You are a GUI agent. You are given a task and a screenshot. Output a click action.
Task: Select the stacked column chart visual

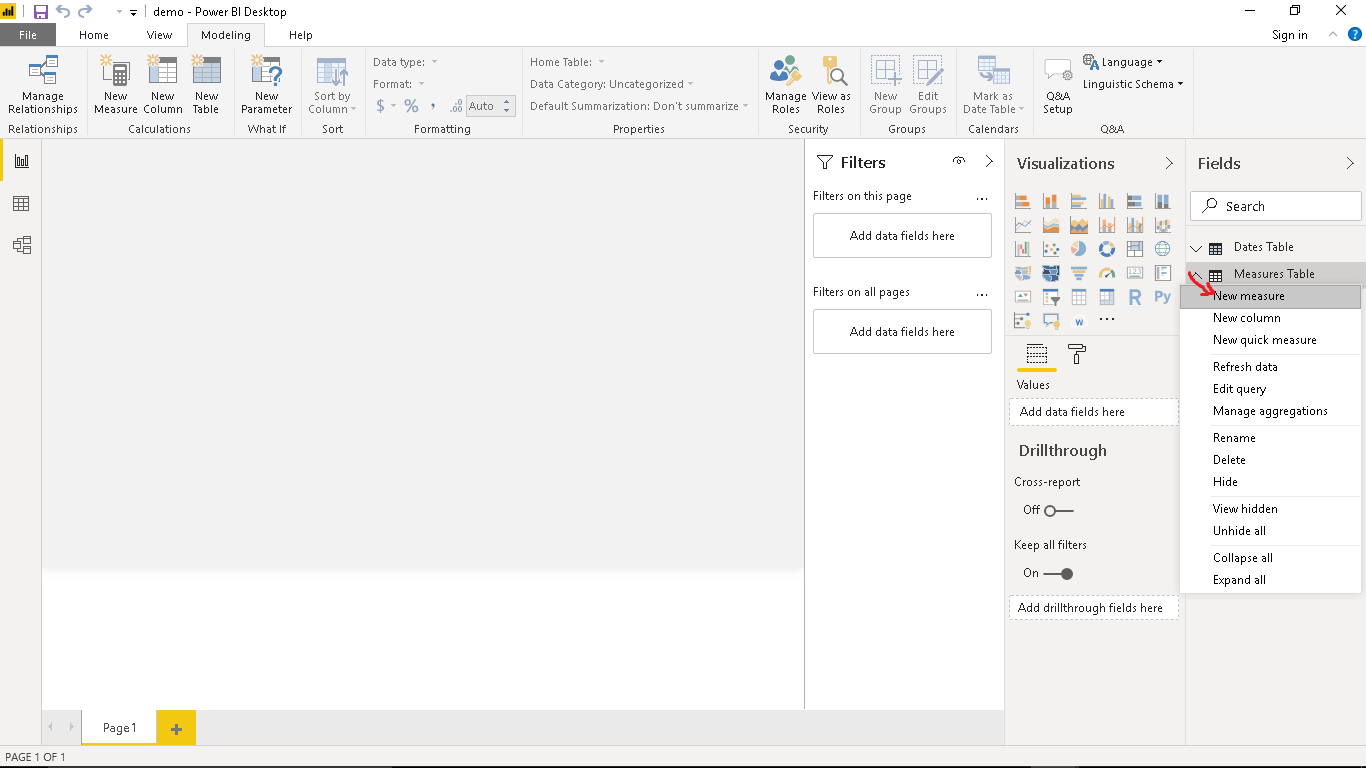[x=1051, y=201]
